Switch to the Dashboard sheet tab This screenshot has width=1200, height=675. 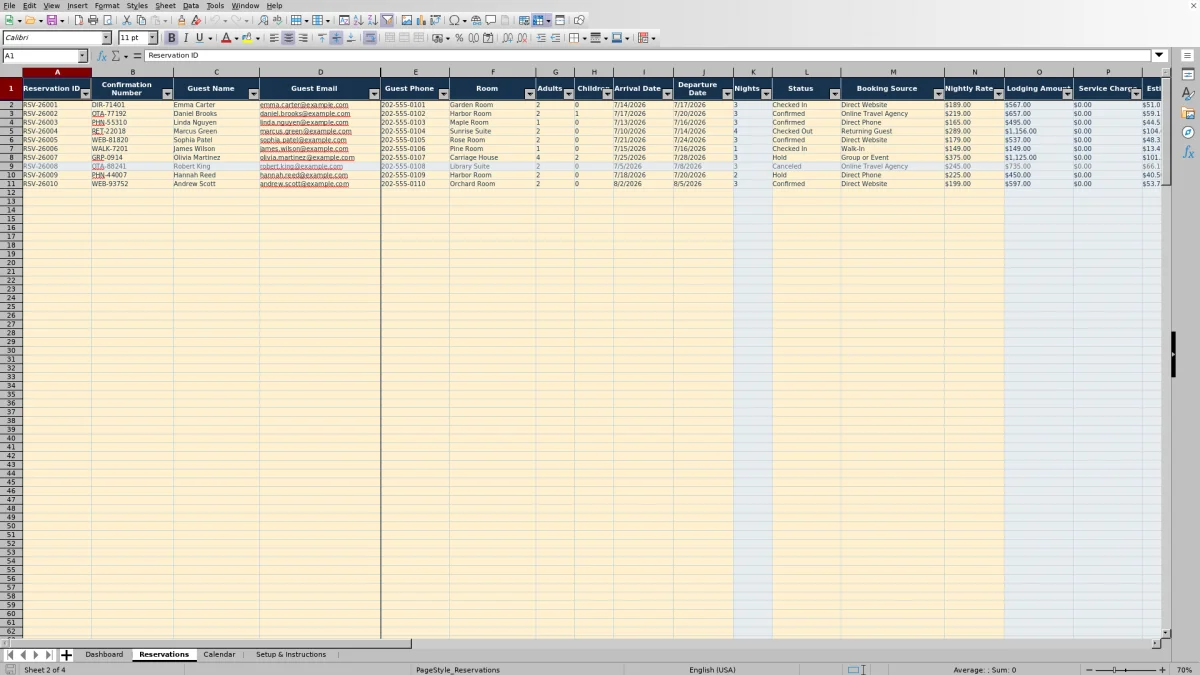click(x=104, y=655)
